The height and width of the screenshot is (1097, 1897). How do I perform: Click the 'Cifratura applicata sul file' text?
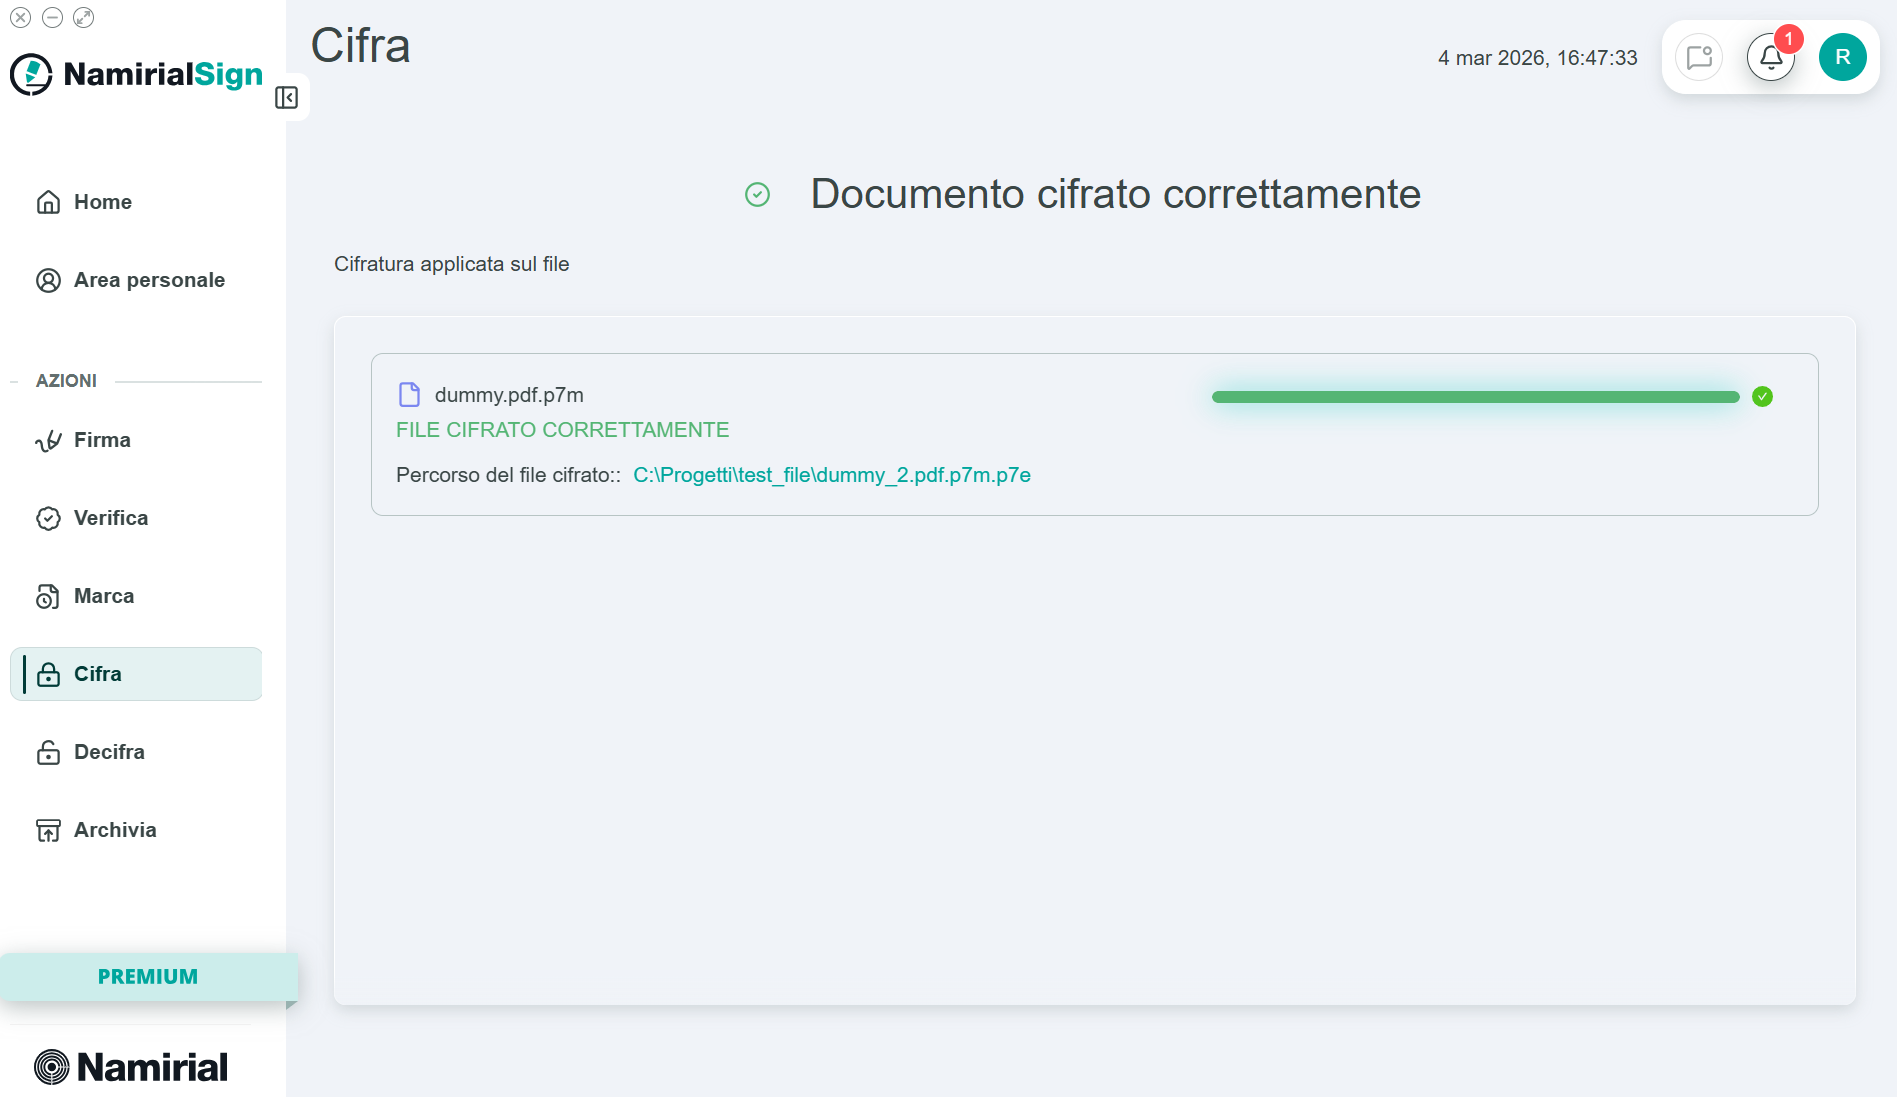[452, 264]
